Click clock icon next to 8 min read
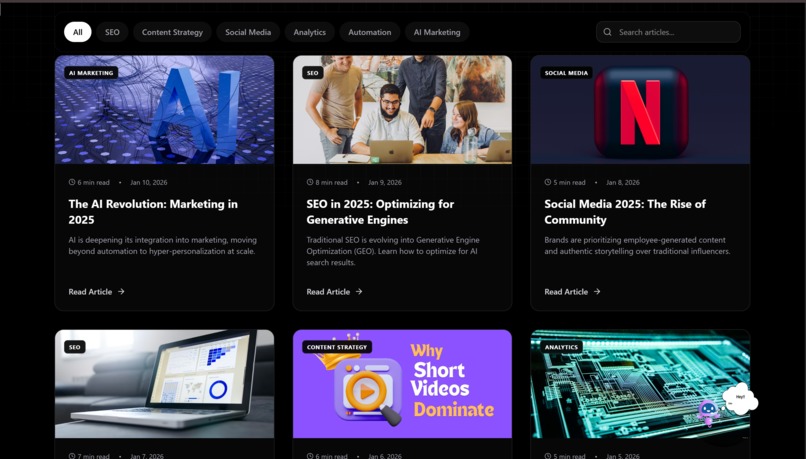806x459 pixels. click(310, 182)
